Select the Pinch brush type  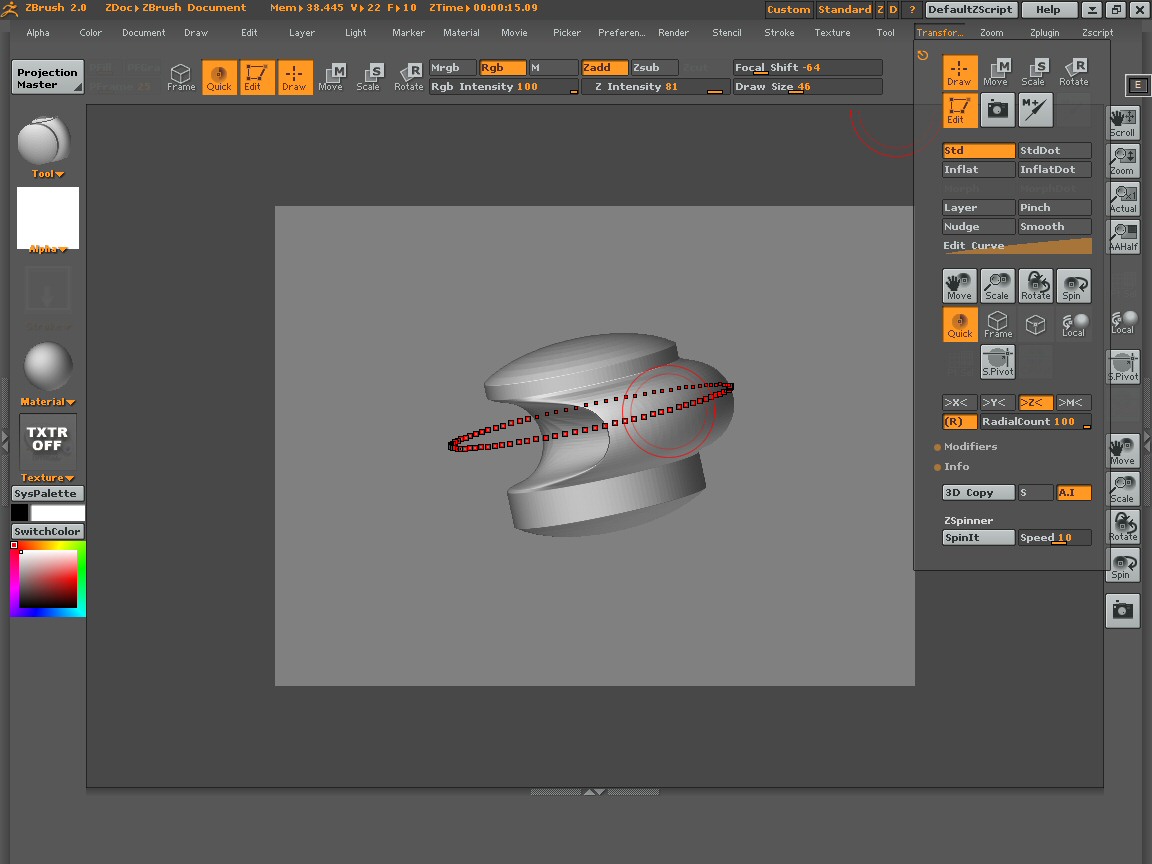click(1054, 208)
